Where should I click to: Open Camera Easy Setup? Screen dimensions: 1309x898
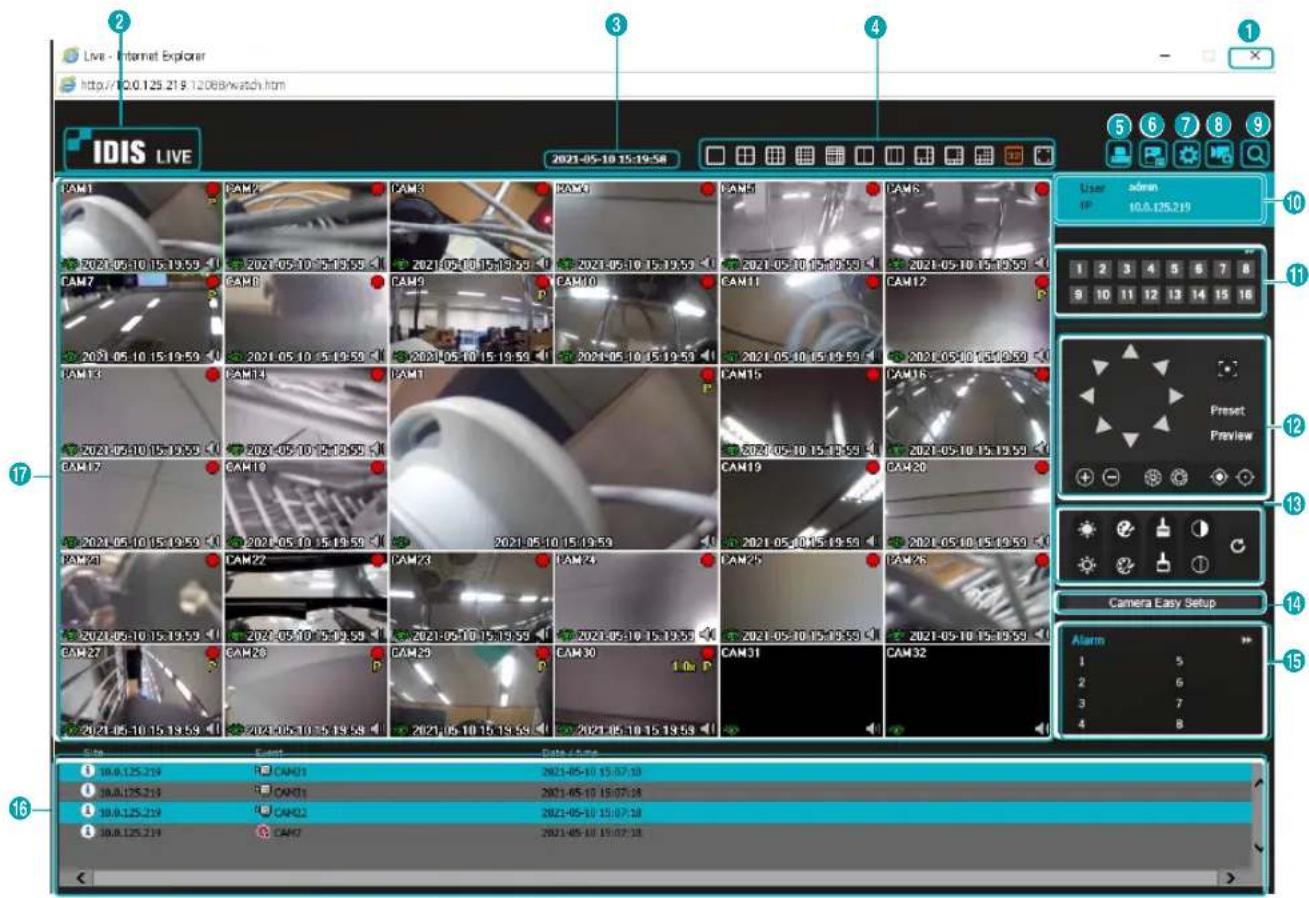pyautogui.click(x=1162, y=603)
